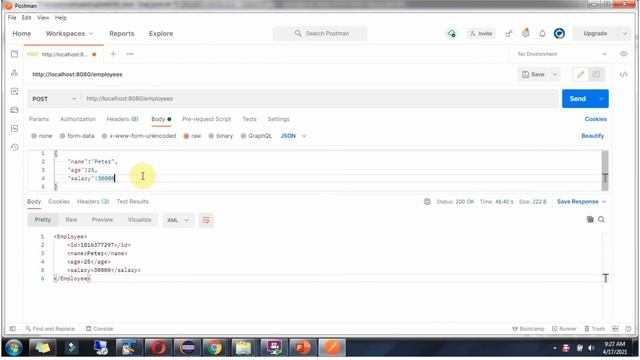This screenshot has height=360, width=640.
Task: Select the form-data body type
Action: (x=77, y=136)
